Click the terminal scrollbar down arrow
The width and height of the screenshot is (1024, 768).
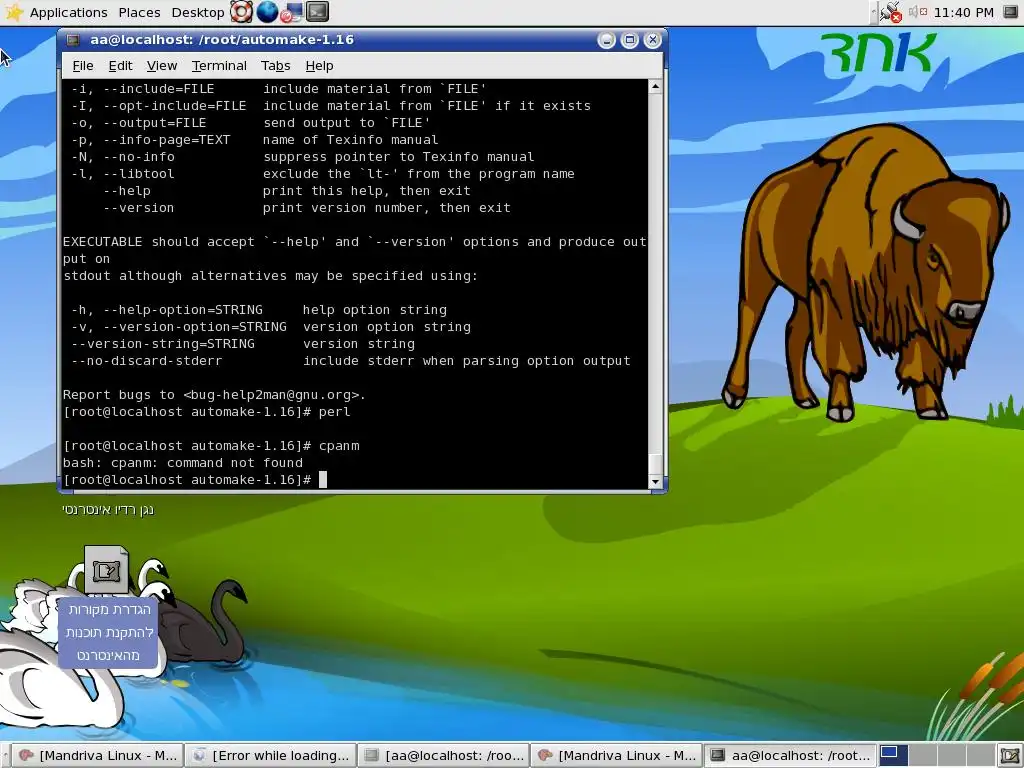pyautogui.click(x=656, y=482)
